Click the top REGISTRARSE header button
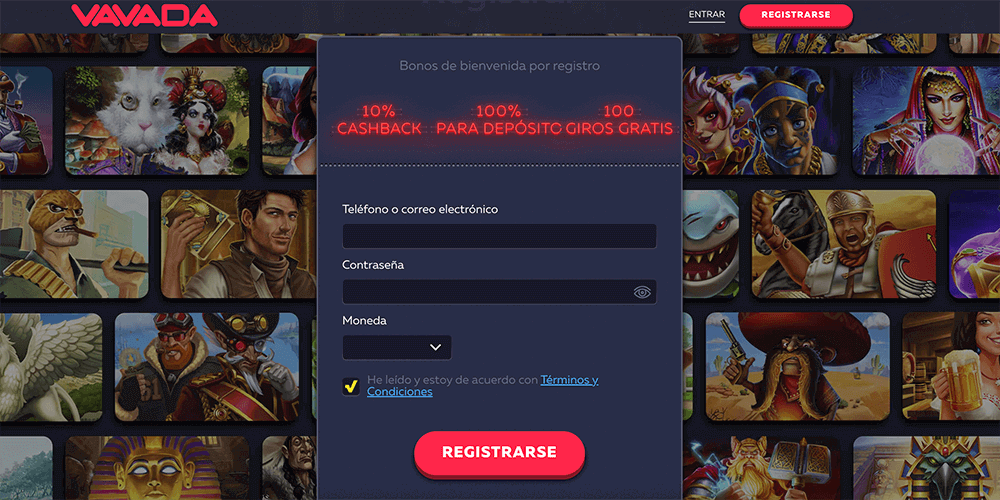This screenshot has height=500, width=1000. coord(796,15)
